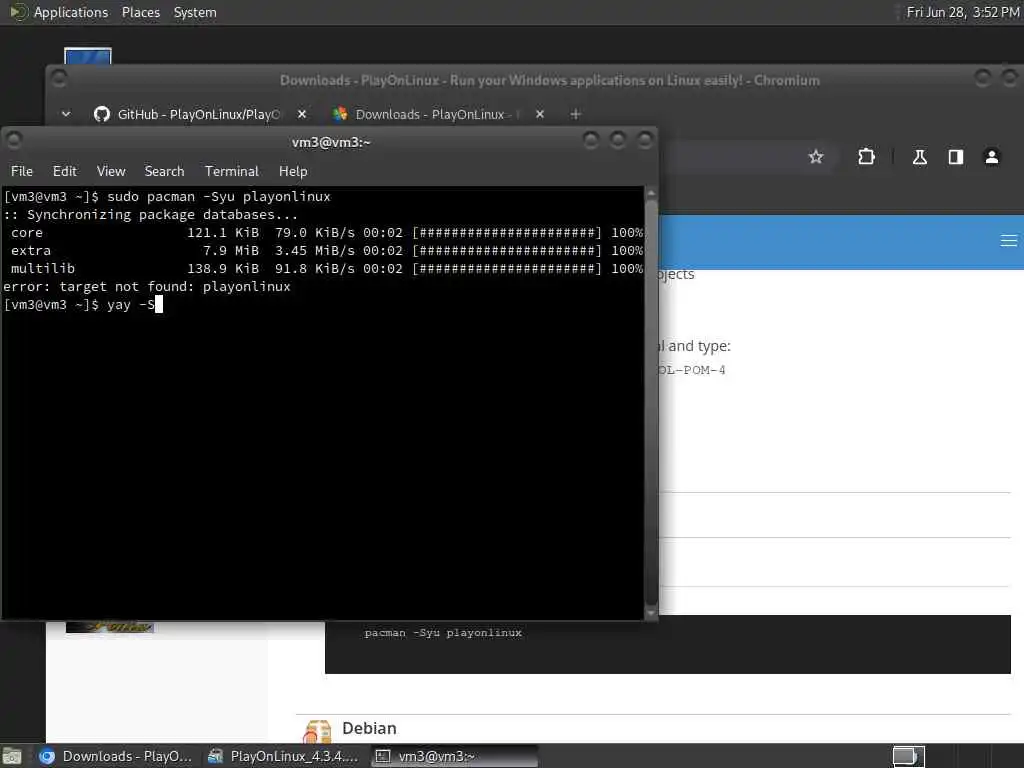Open the terminal View menu
The height and width of the screenshot is (768, 1024).
[111, 171]
